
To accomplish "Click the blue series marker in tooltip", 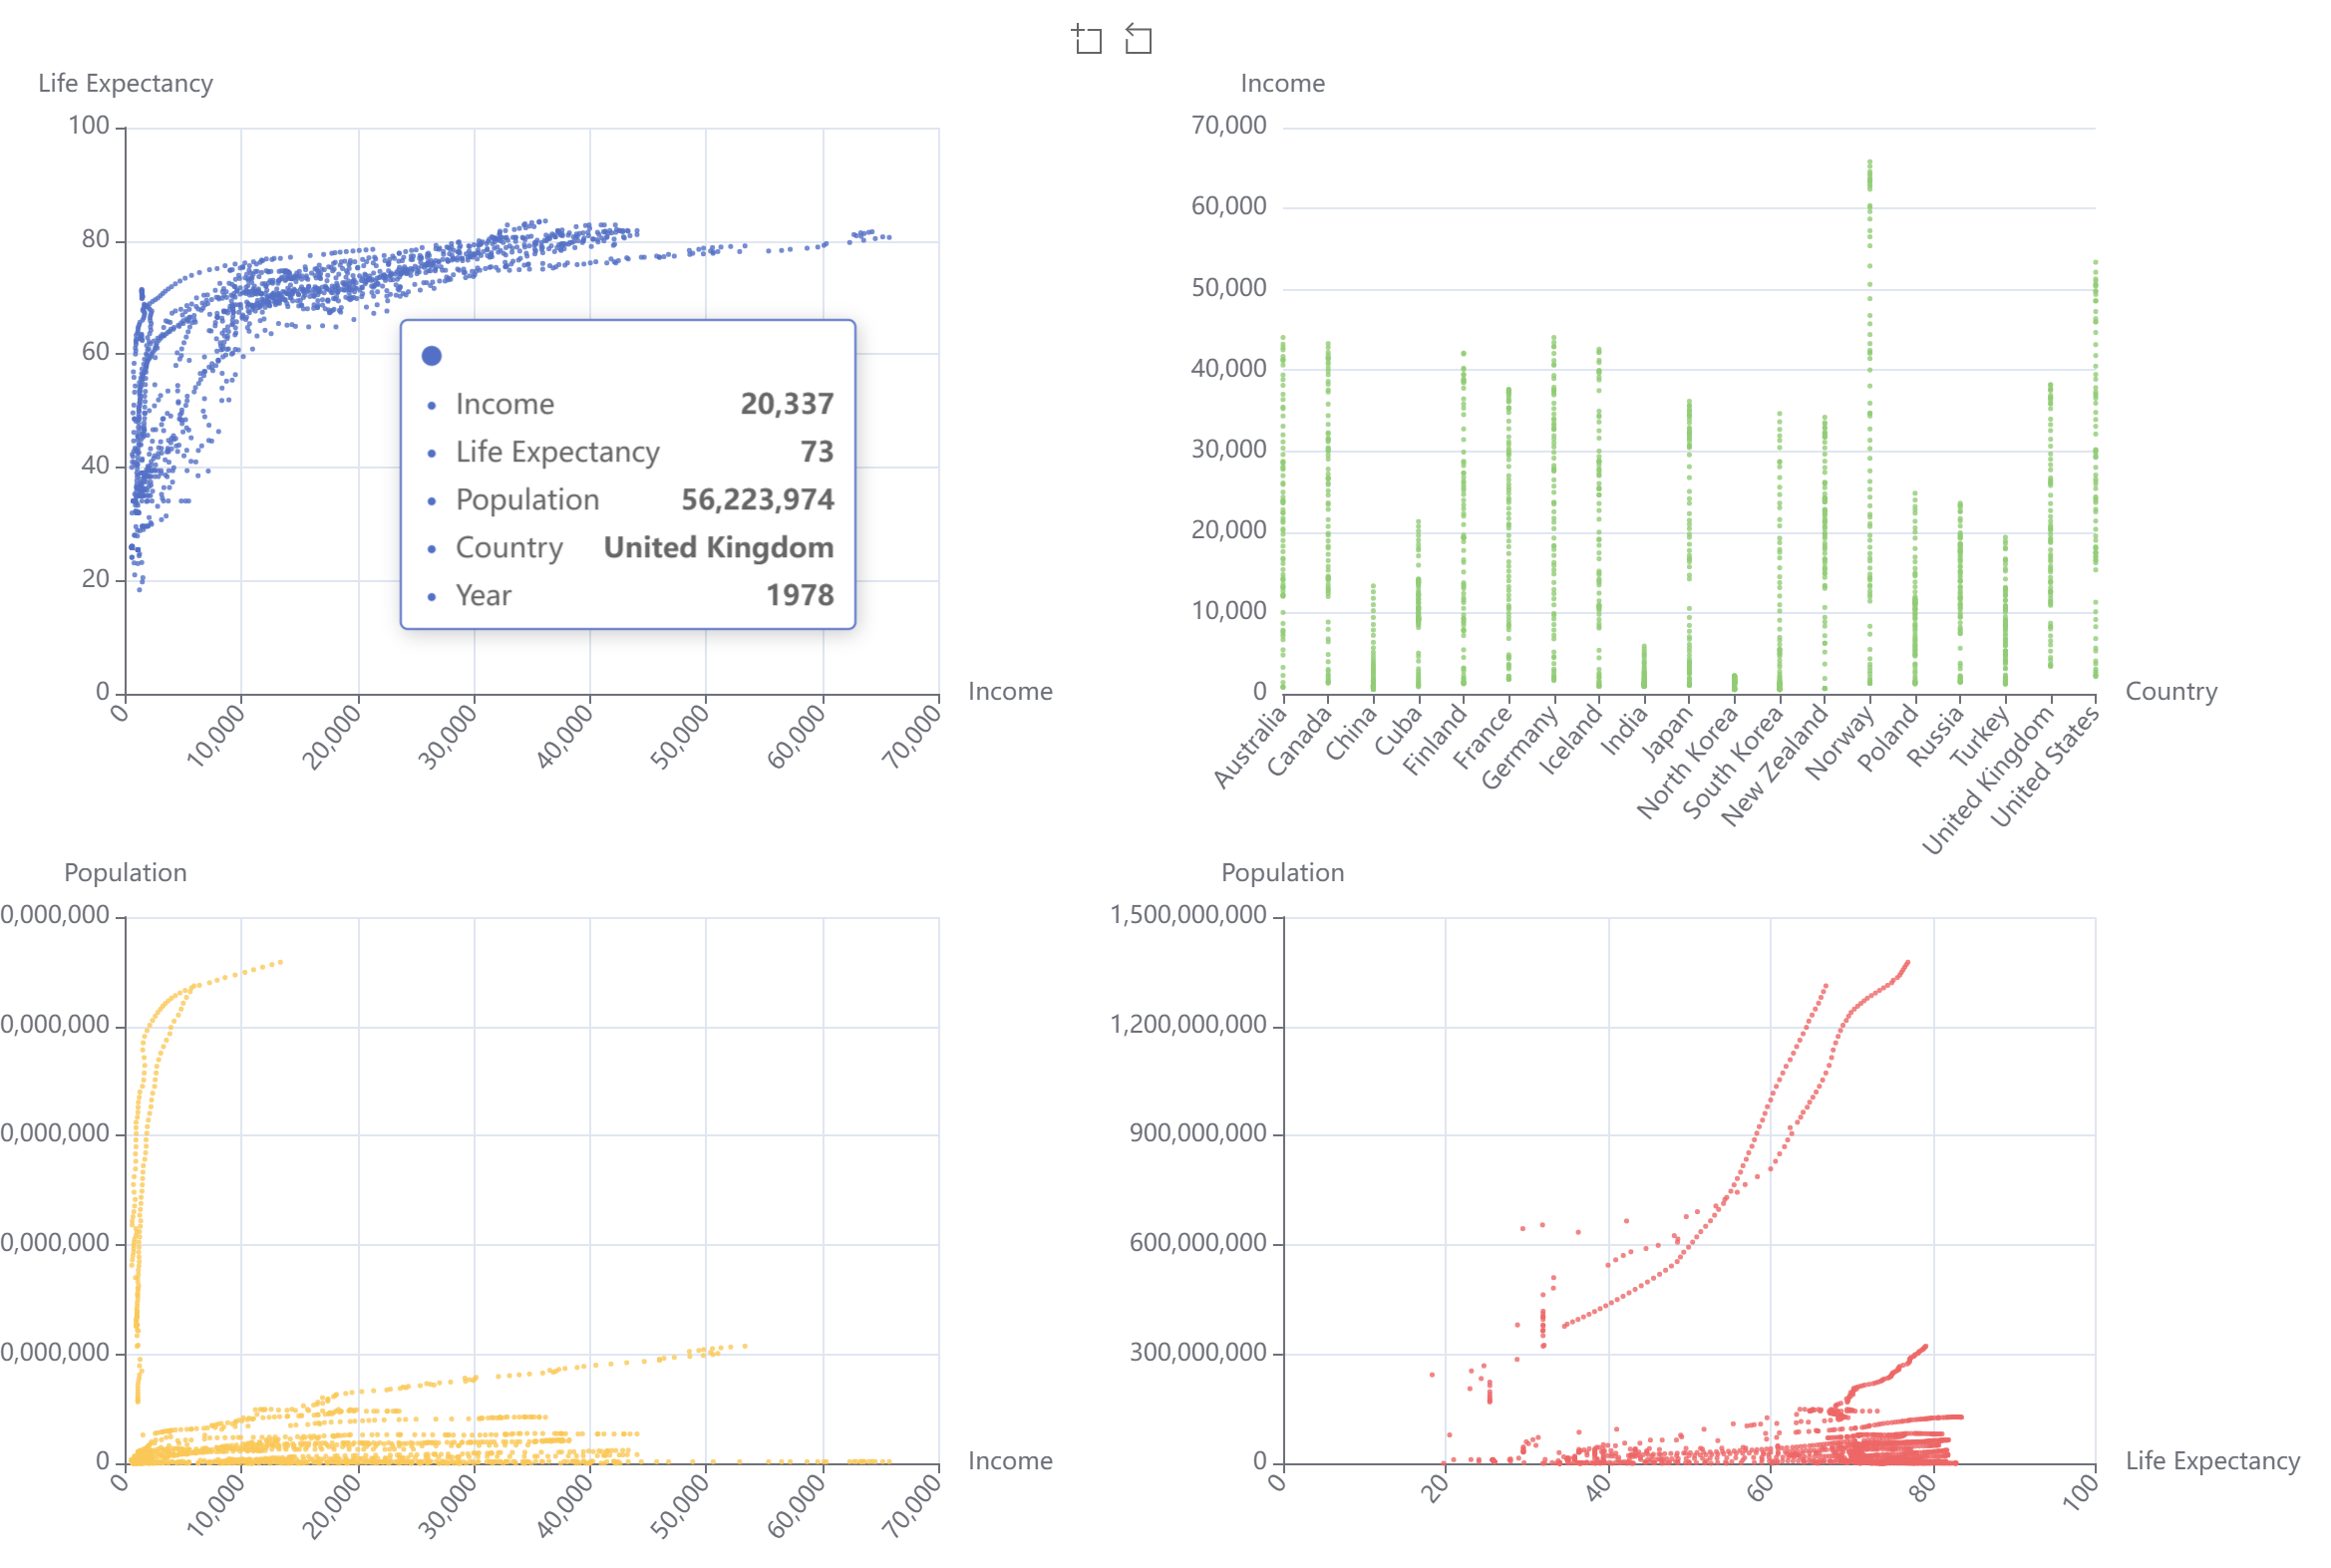I will (x=432, y=356).
